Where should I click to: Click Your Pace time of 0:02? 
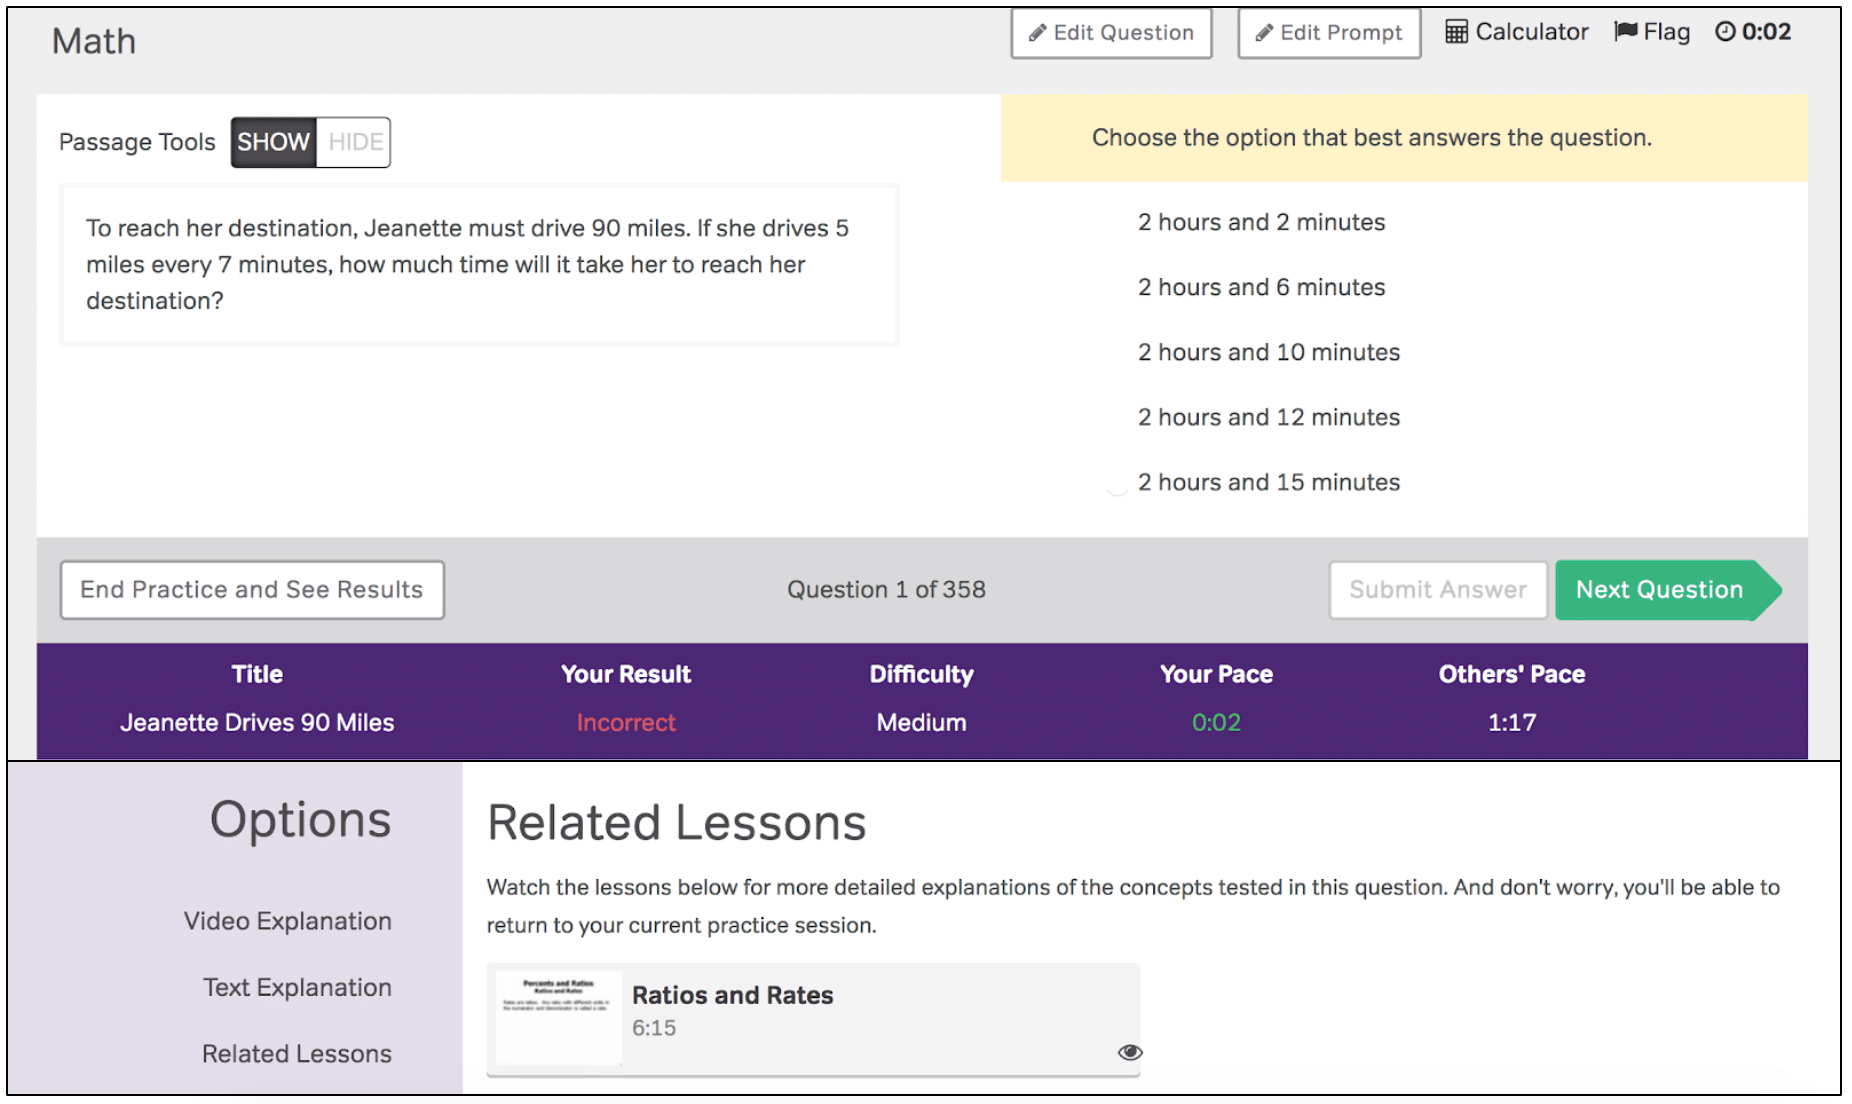coord(1215,722)
